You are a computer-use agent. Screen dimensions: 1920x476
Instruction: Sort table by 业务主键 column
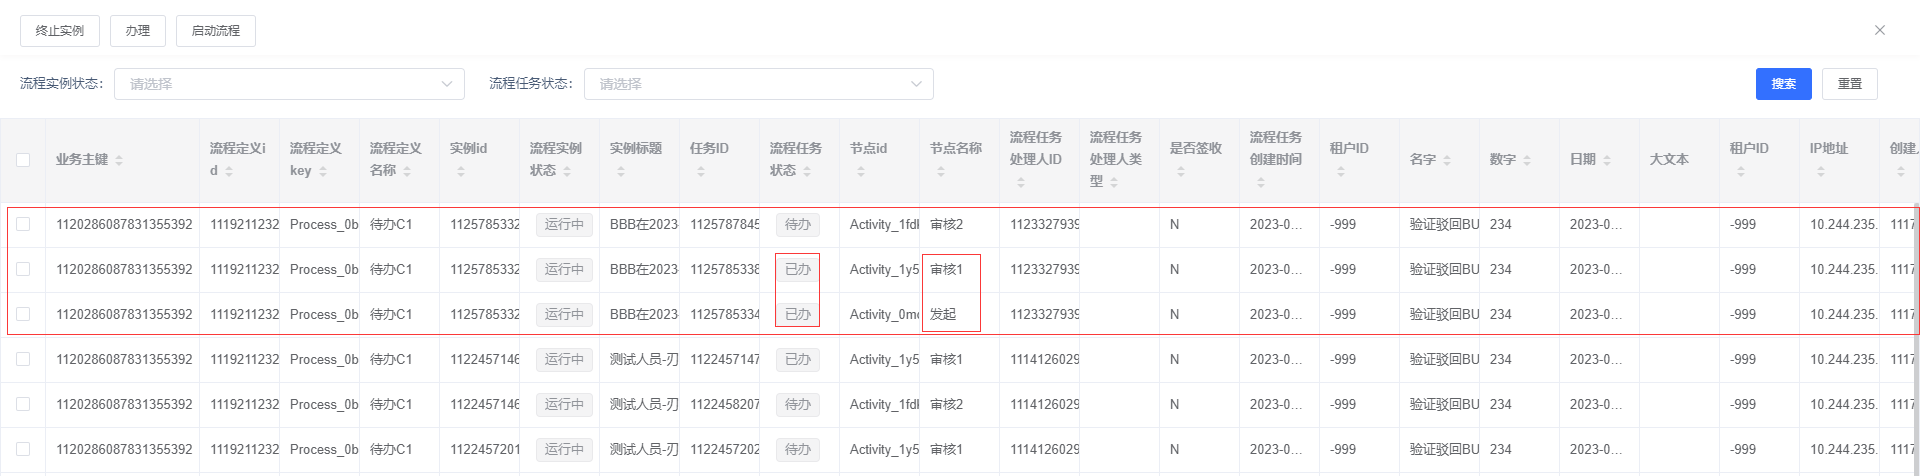click(x=119, y=160)
